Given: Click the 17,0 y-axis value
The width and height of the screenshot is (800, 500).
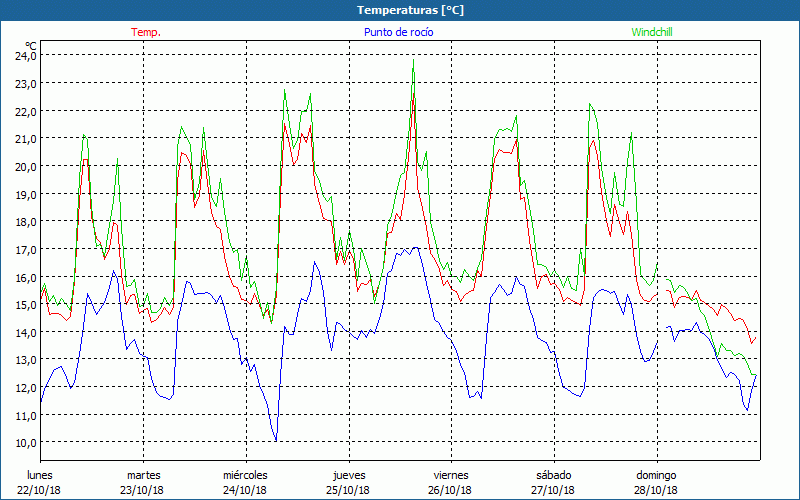Looking at the screenshot, I should [26, 249].
